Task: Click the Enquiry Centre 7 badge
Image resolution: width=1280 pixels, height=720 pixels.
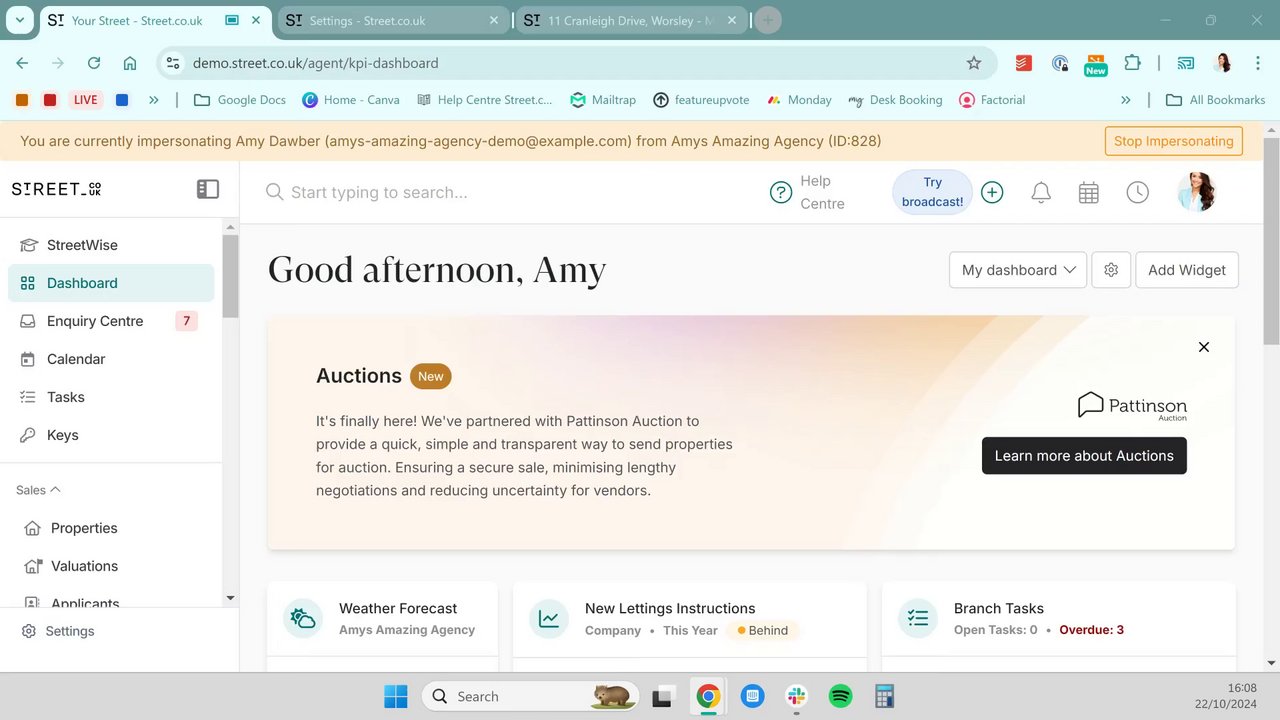Action: pyautogui.click(x=186, y=321)
